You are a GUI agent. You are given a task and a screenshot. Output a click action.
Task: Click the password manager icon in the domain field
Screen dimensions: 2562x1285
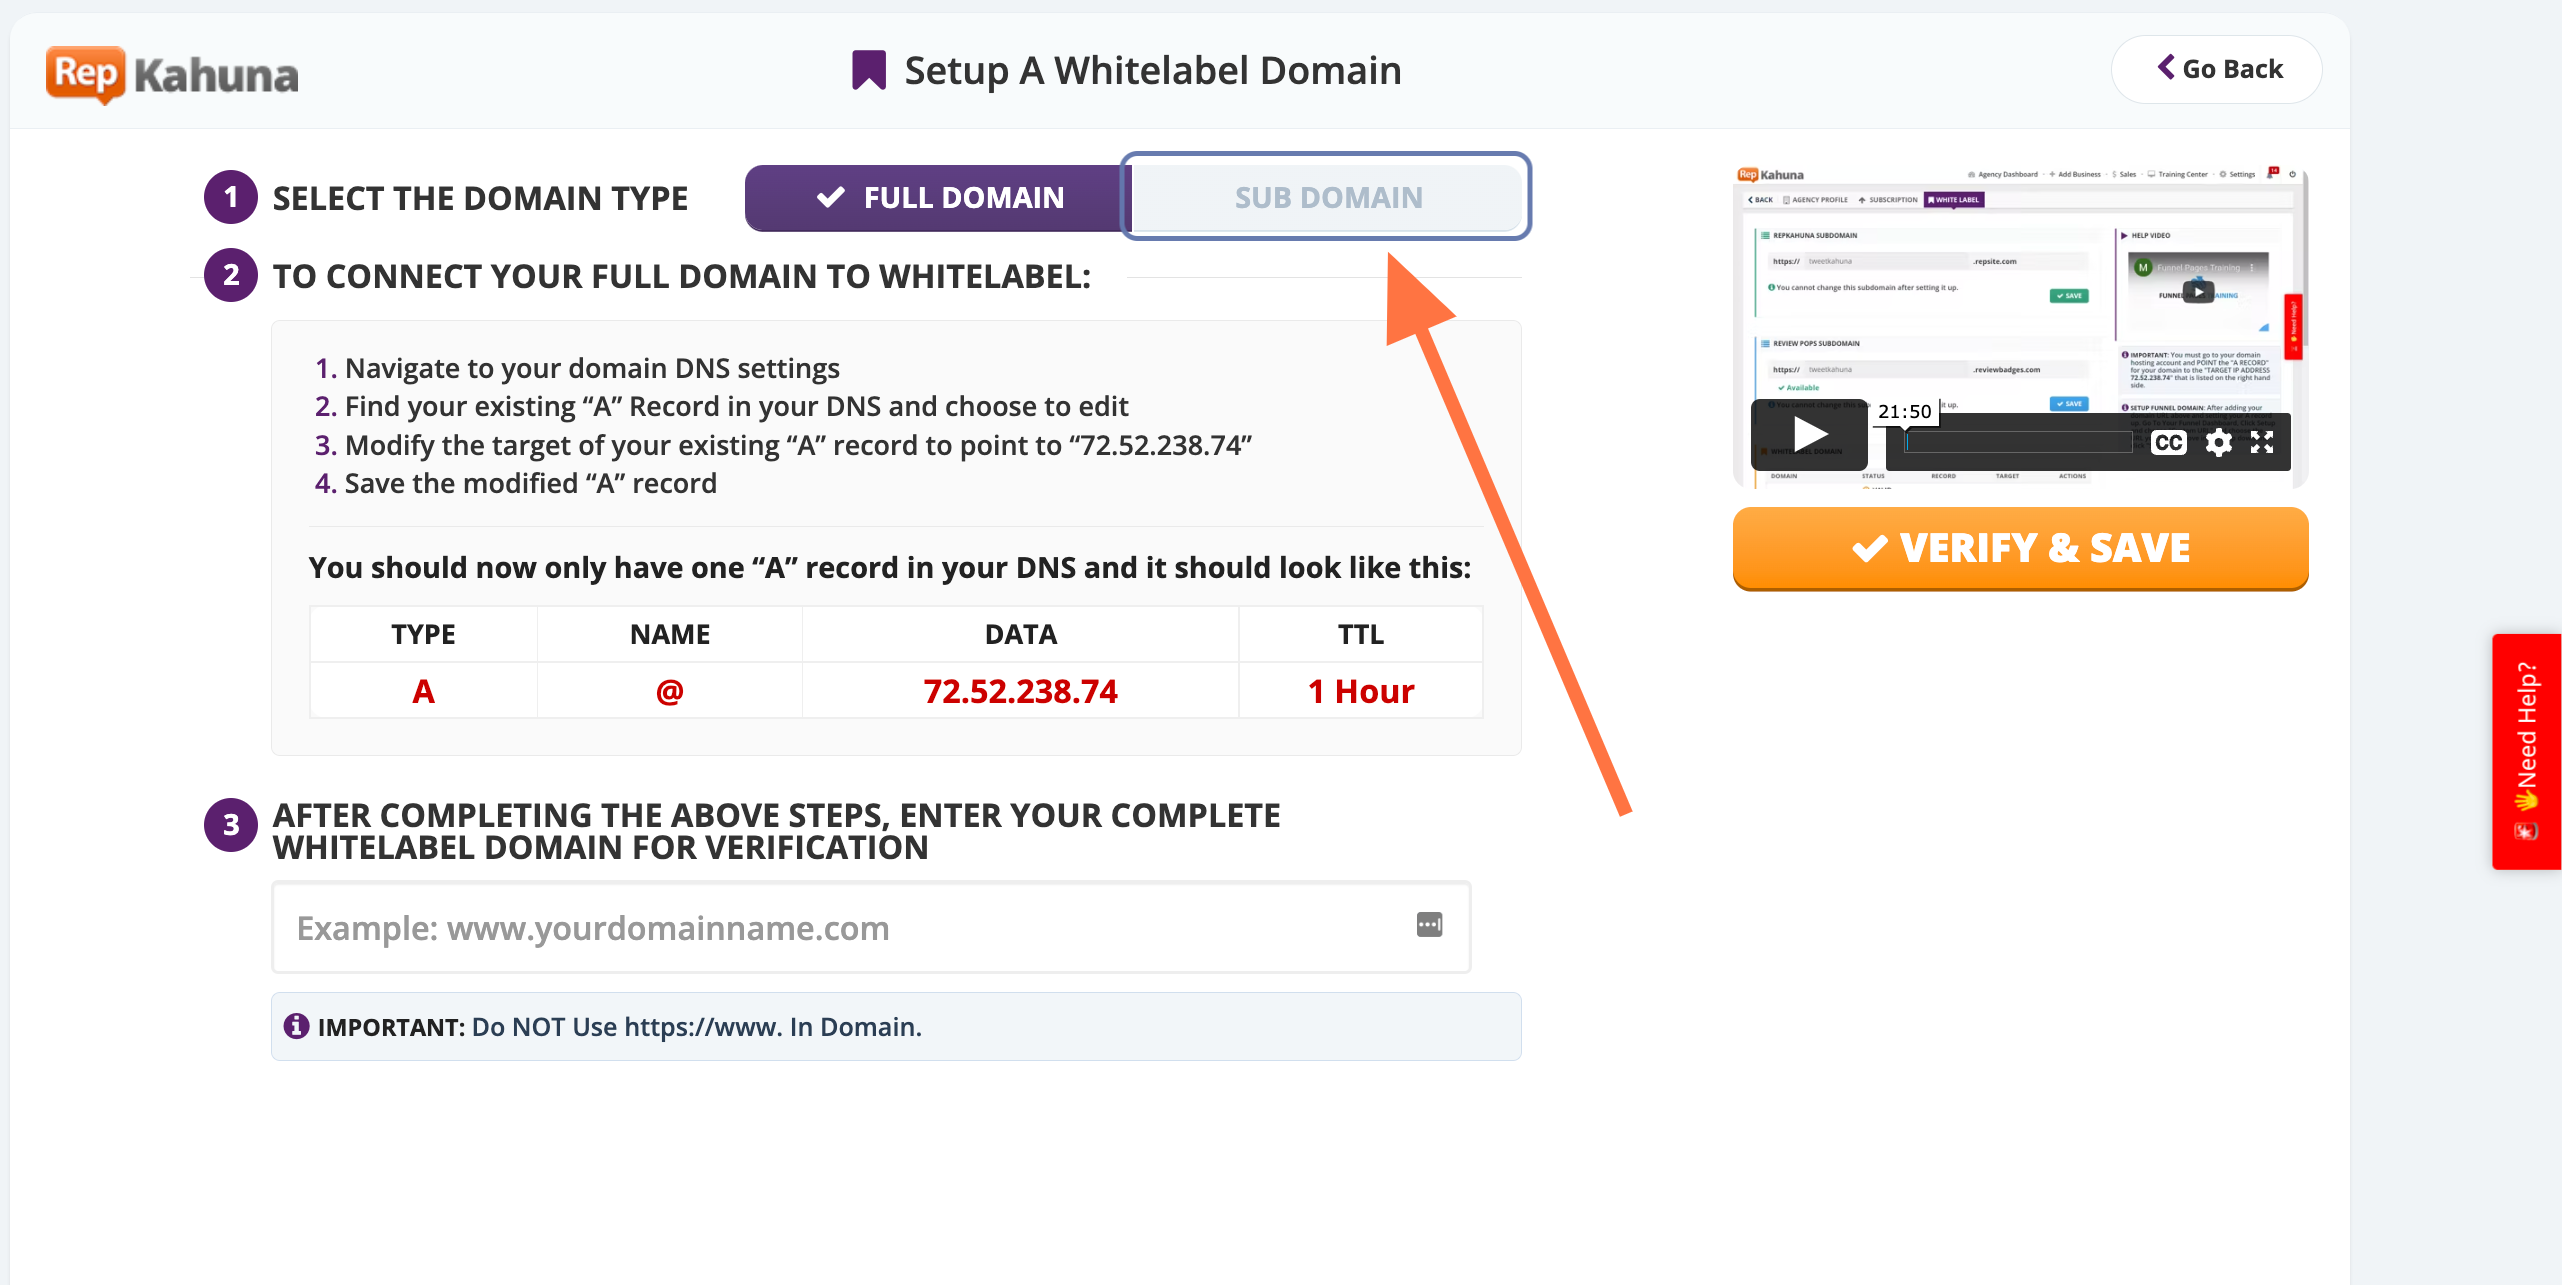pos(1429,925)
